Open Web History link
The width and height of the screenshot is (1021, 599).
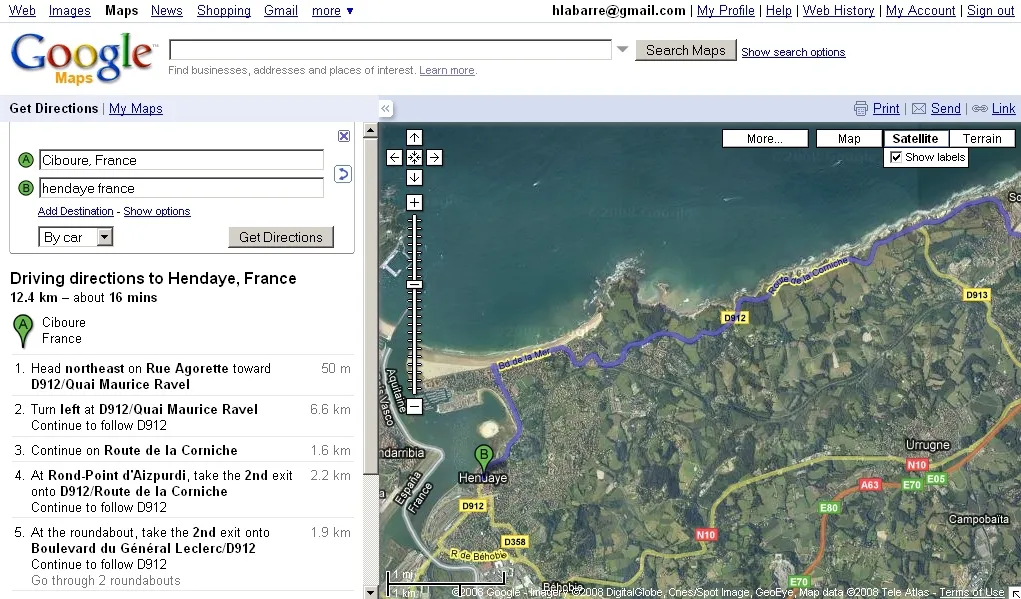[x=839, y=10]
